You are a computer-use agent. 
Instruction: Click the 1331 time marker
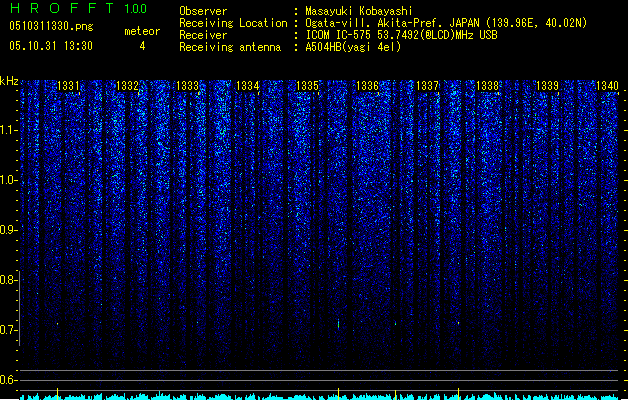point(68,86)
